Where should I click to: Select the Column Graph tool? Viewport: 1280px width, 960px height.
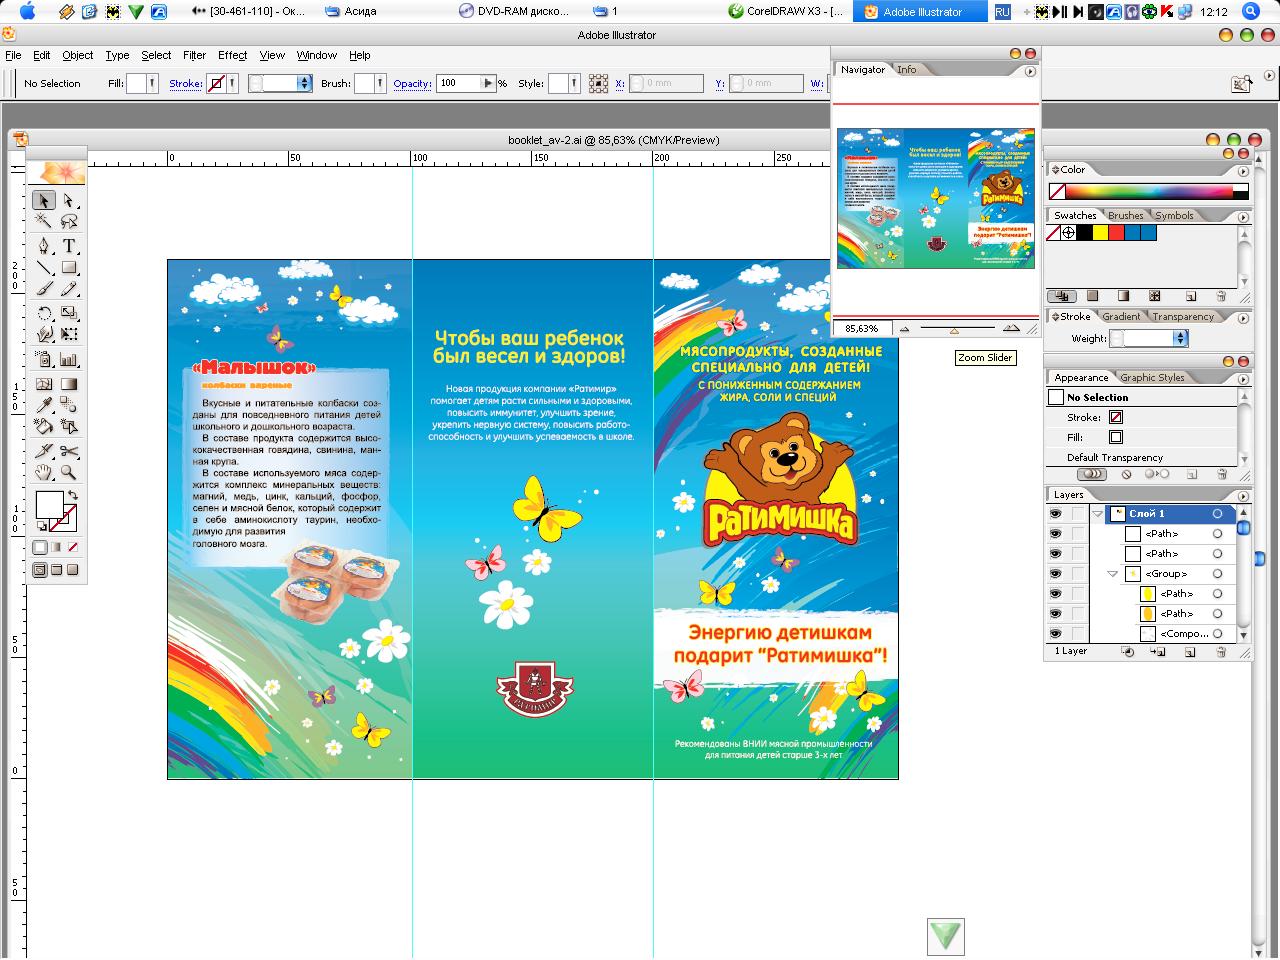[69, 359]
